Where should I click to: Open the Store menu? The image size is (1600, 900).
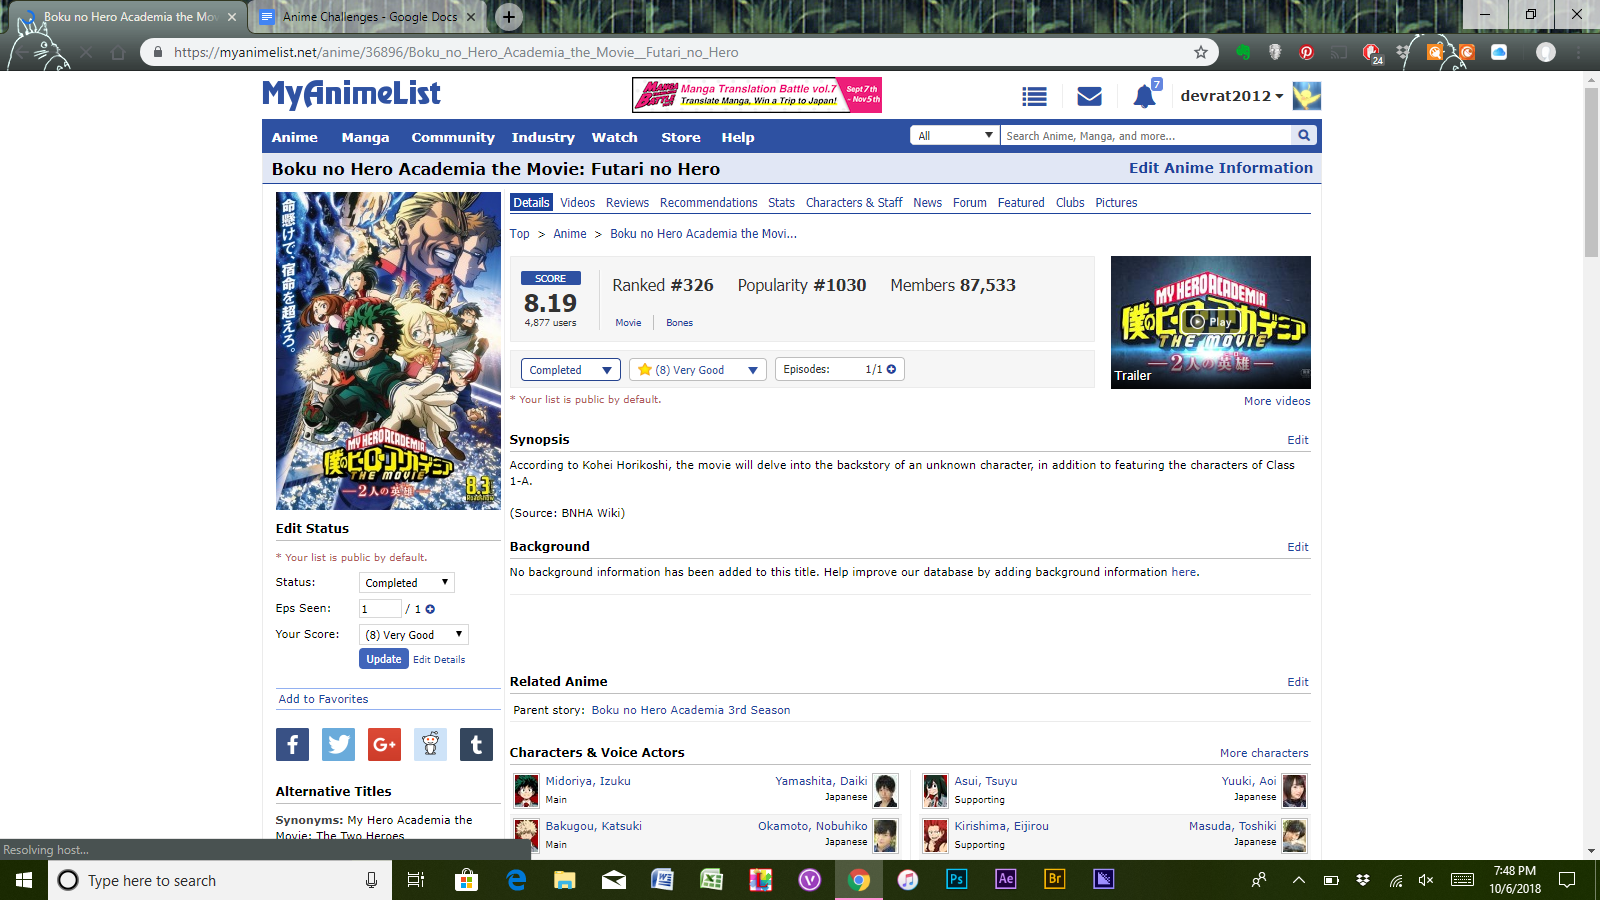(681, 137)
